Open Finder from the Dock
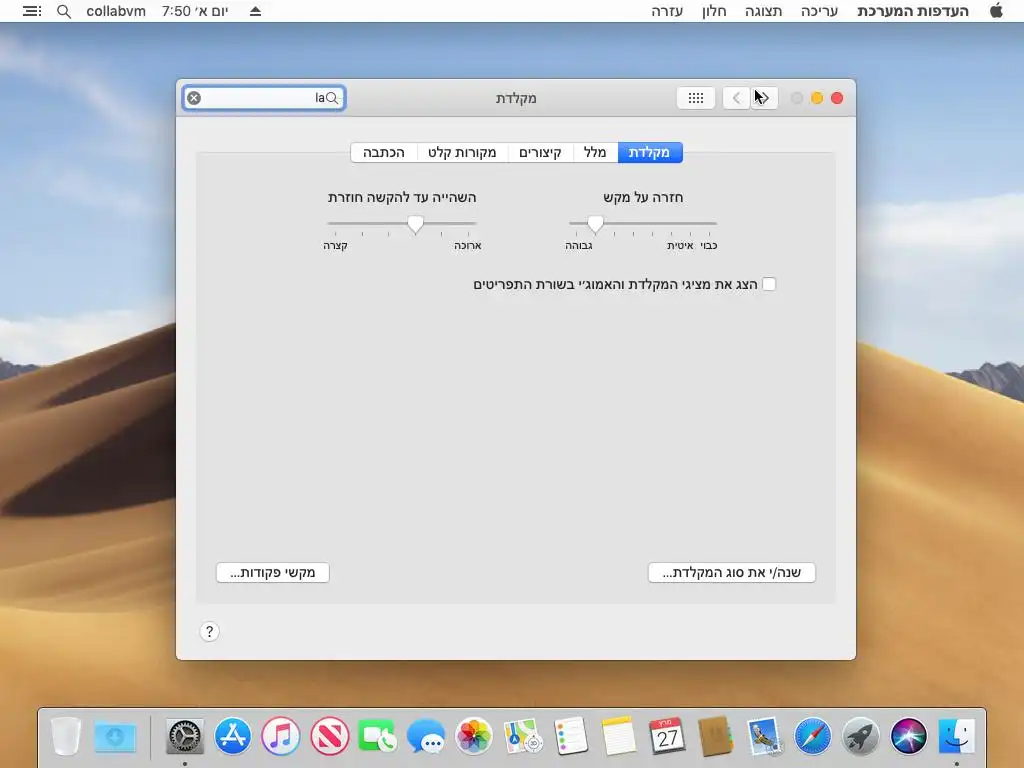Viewport: 1024px width, 768px height. pyautogui.click(x=957, y=736)
